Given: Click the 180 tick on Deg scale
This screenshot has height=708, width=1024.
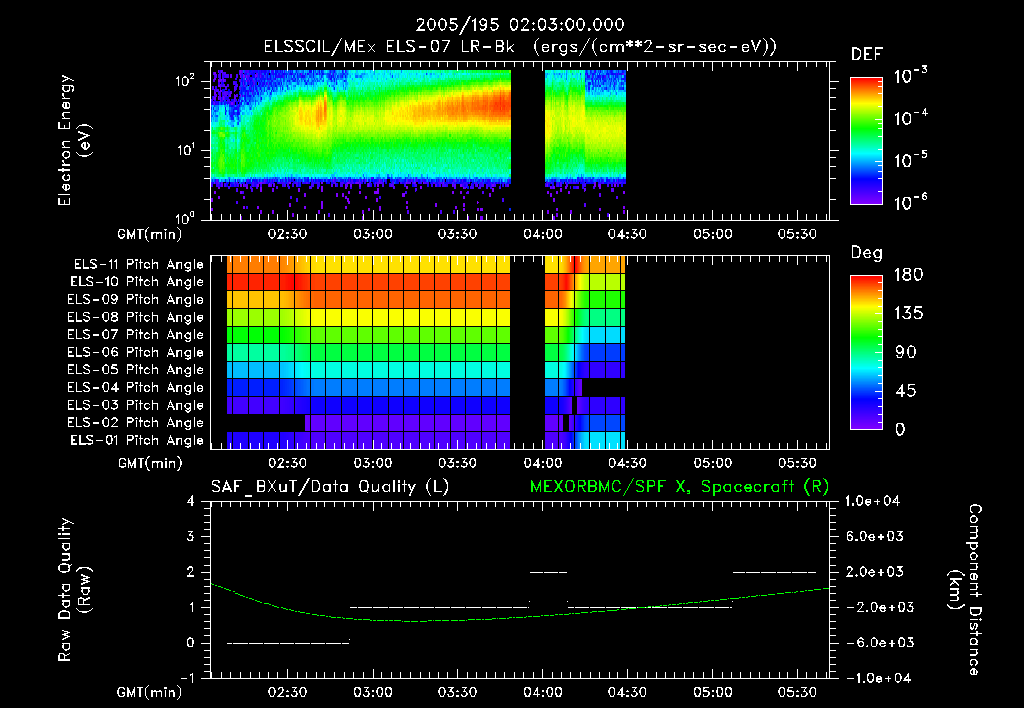Looking at the screenshot, I should click(908, 274).
